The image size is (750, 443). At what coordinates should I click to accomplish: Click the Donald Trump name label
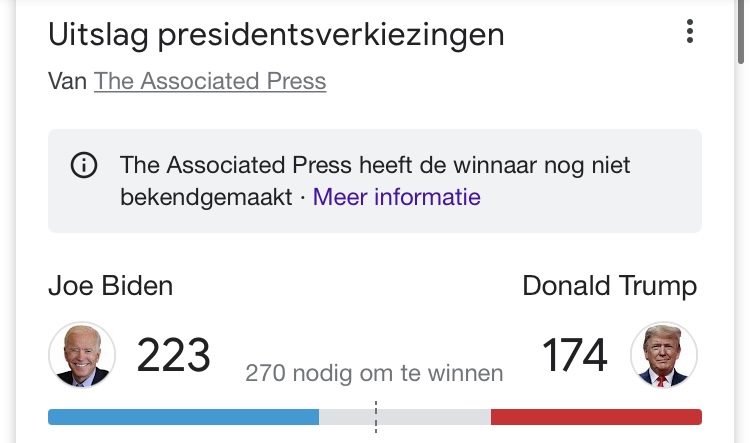click(609, 286)
